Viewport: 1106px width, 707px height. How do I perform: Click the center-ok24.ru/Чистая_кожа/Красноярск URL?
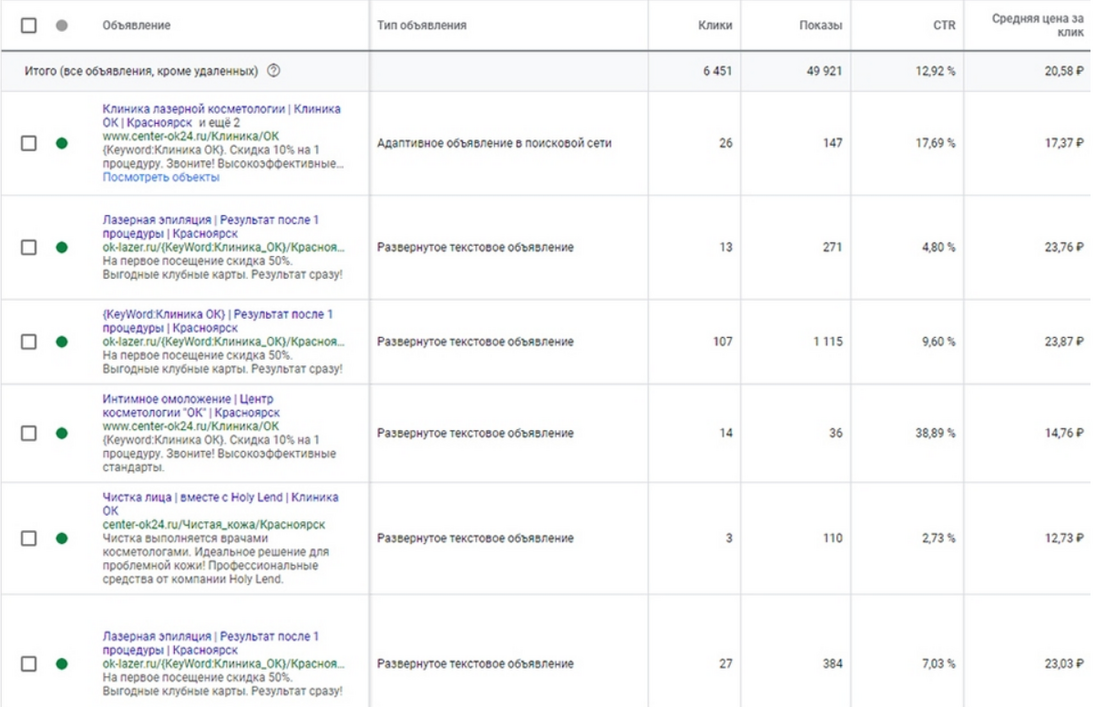214,525
